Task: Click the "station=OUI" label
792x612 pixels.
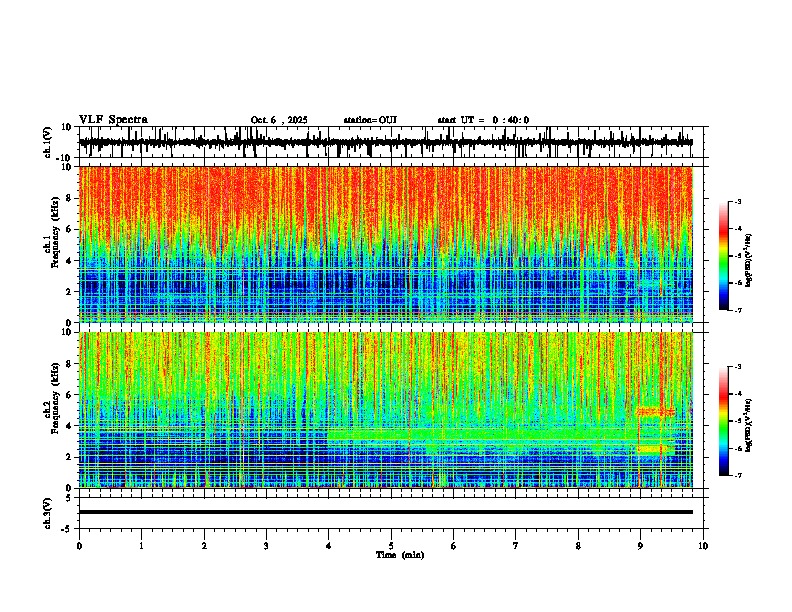Action: [x=370, y=120]
